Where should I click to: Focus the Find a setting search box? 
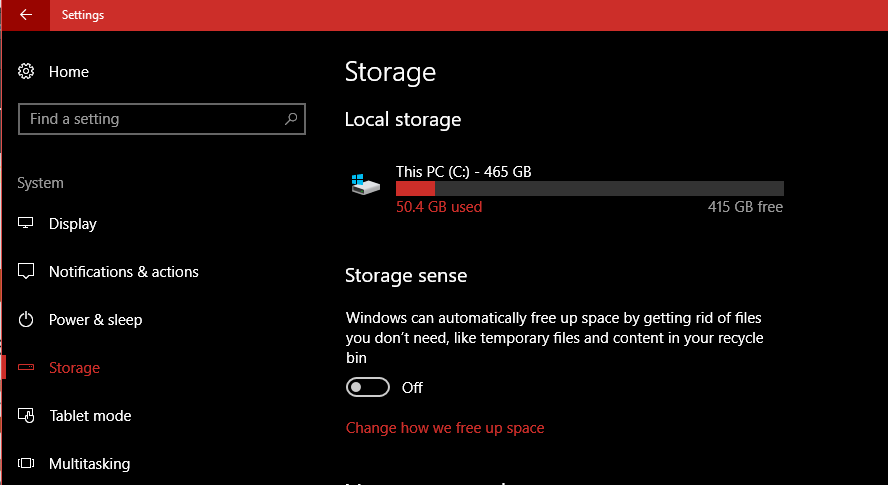(150, 119)
